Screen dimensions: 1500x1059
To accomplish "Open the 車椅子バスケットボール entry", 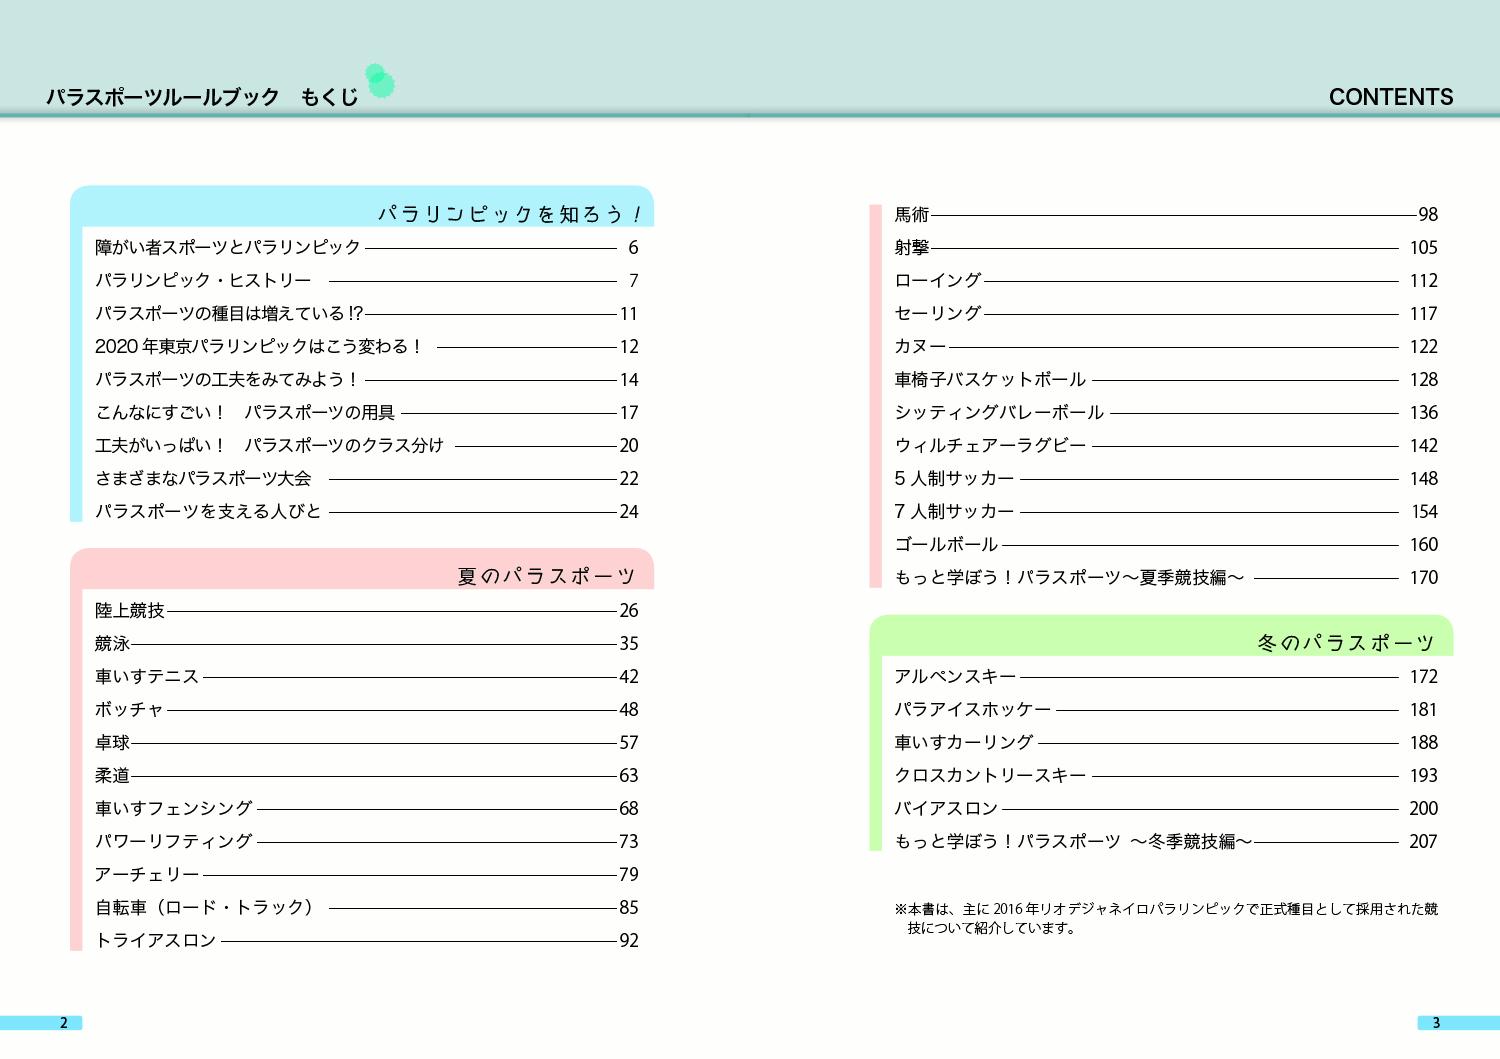I will [x=989, y=379].
